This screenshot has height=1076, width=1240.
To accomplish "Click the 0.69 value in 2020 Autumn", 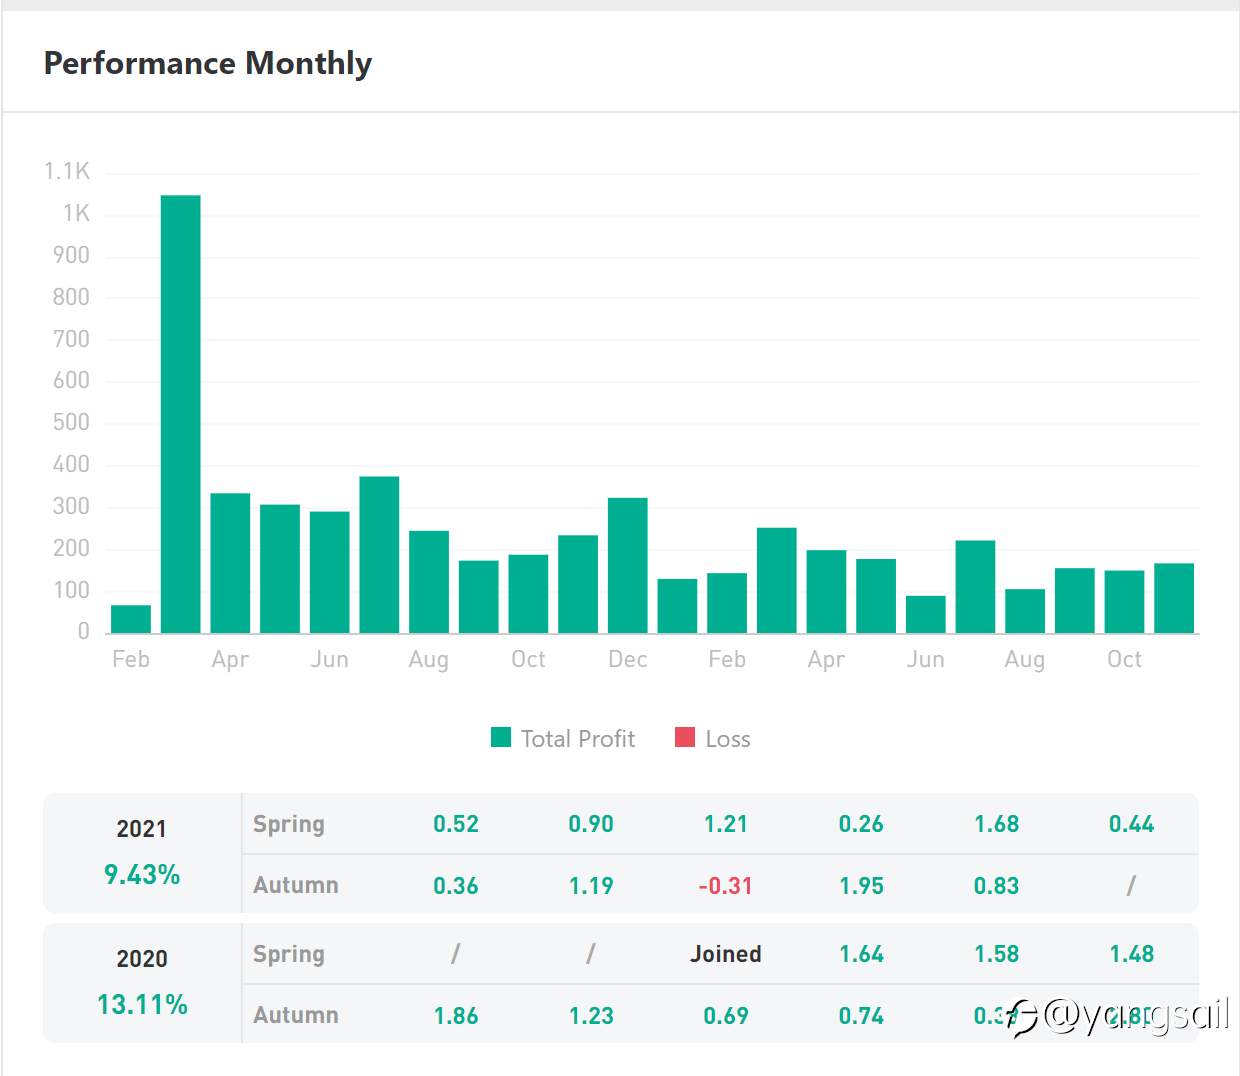I will coord(726,1016).
